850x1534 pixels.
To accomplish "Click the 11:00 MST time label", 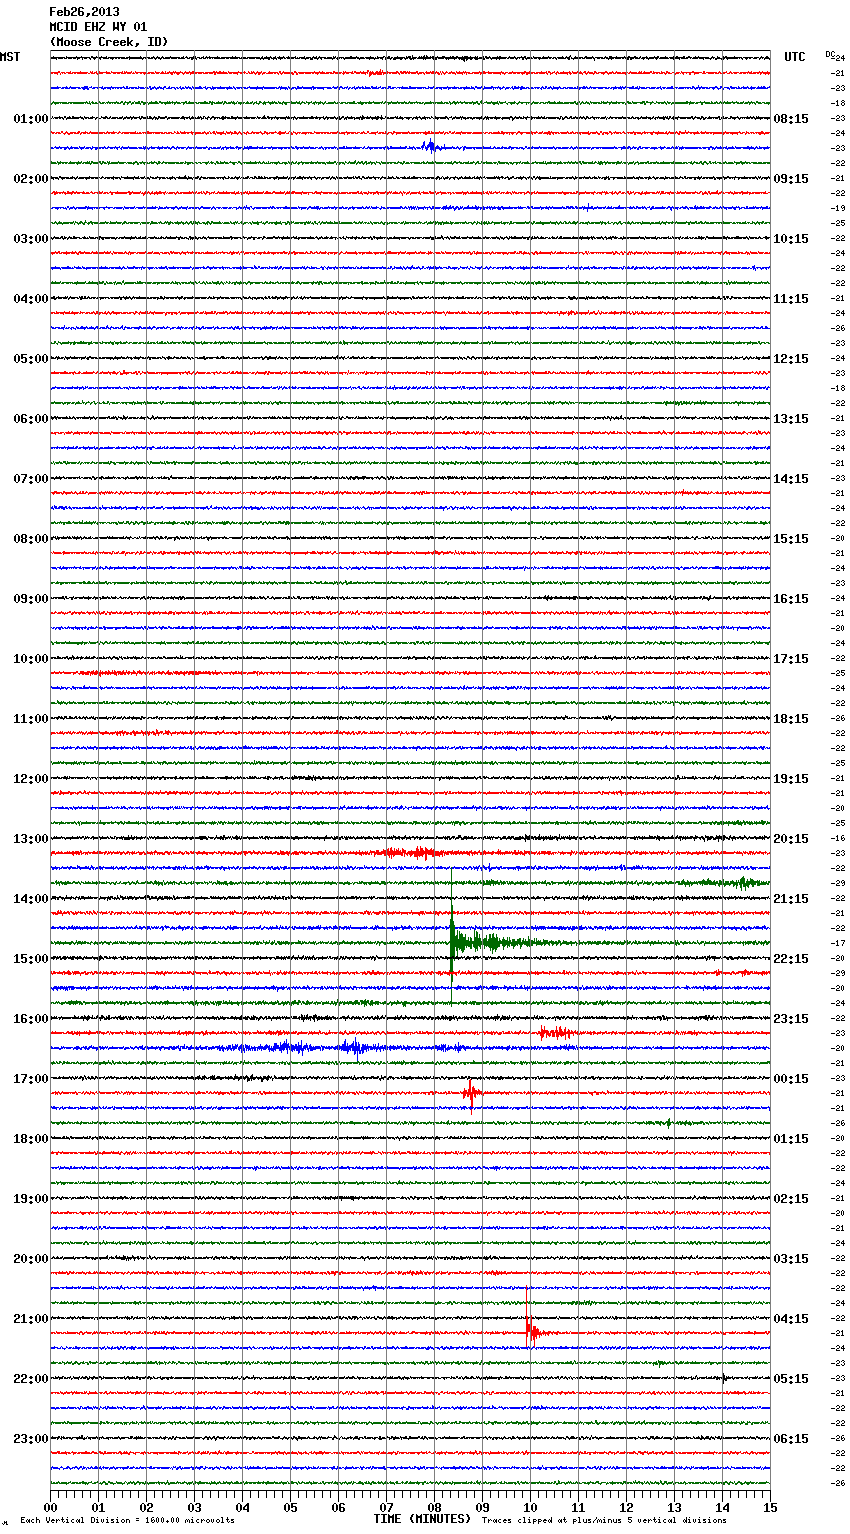I will point(31,719).
